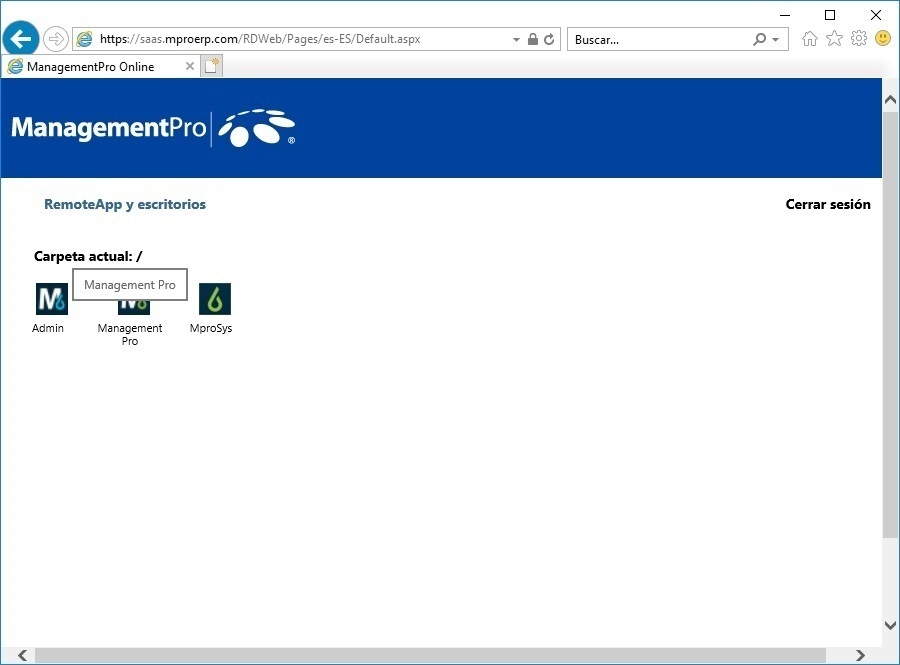Open Internet Explorer Tools with gear icon
Image resolution: width=900 pixels, height=665 pixels.
pos(858,38)
